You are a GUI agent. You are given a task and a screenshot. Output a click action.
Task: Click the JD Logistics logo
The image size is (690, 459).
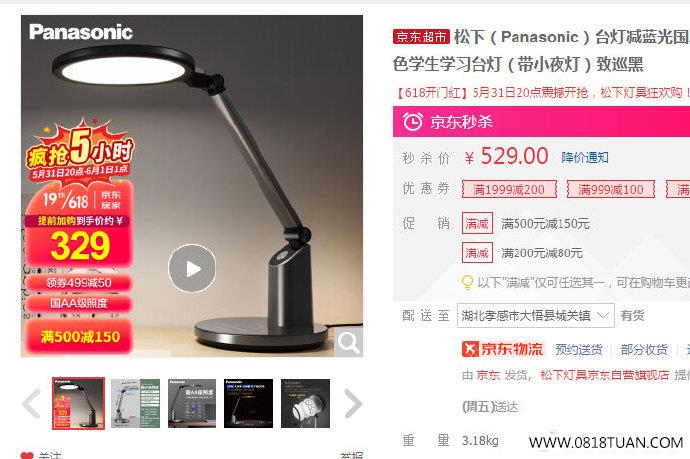click(503, 349)
